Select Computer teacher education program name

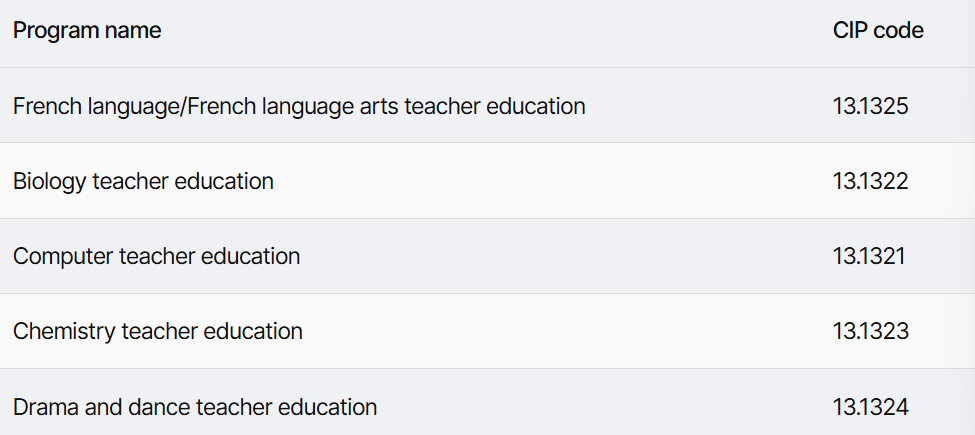coord(156,257)
